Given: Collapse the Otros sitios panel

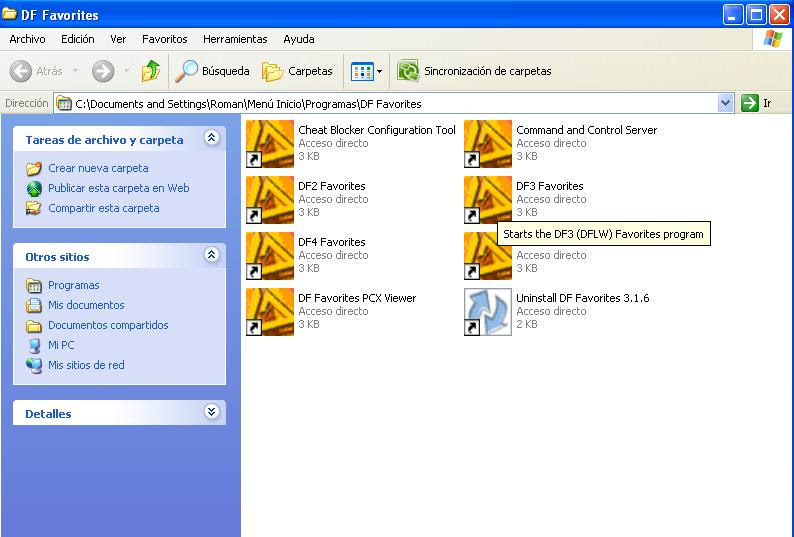Looking at the screenshot, I should click(x=212, y=254).
